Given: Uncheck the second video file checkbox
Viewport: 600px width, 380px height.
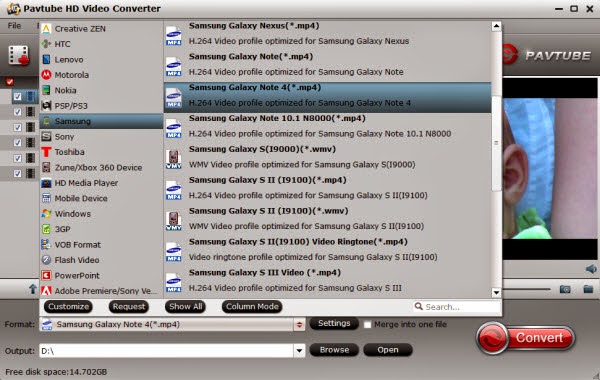Looking at the screenshot, I should (18, 112).
